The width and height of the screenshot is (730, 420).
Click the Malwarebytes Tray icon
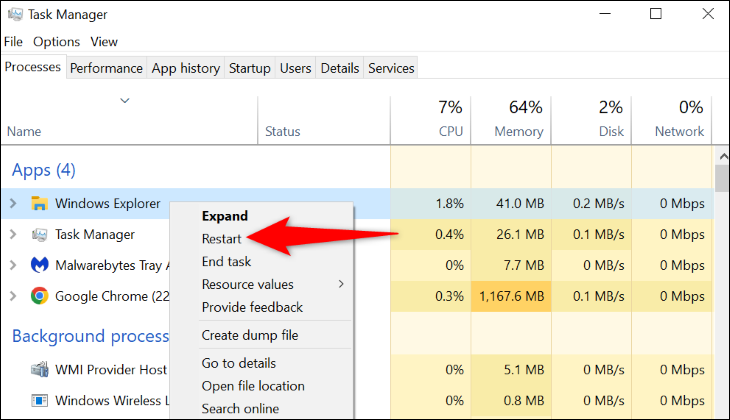click(39, 265)
